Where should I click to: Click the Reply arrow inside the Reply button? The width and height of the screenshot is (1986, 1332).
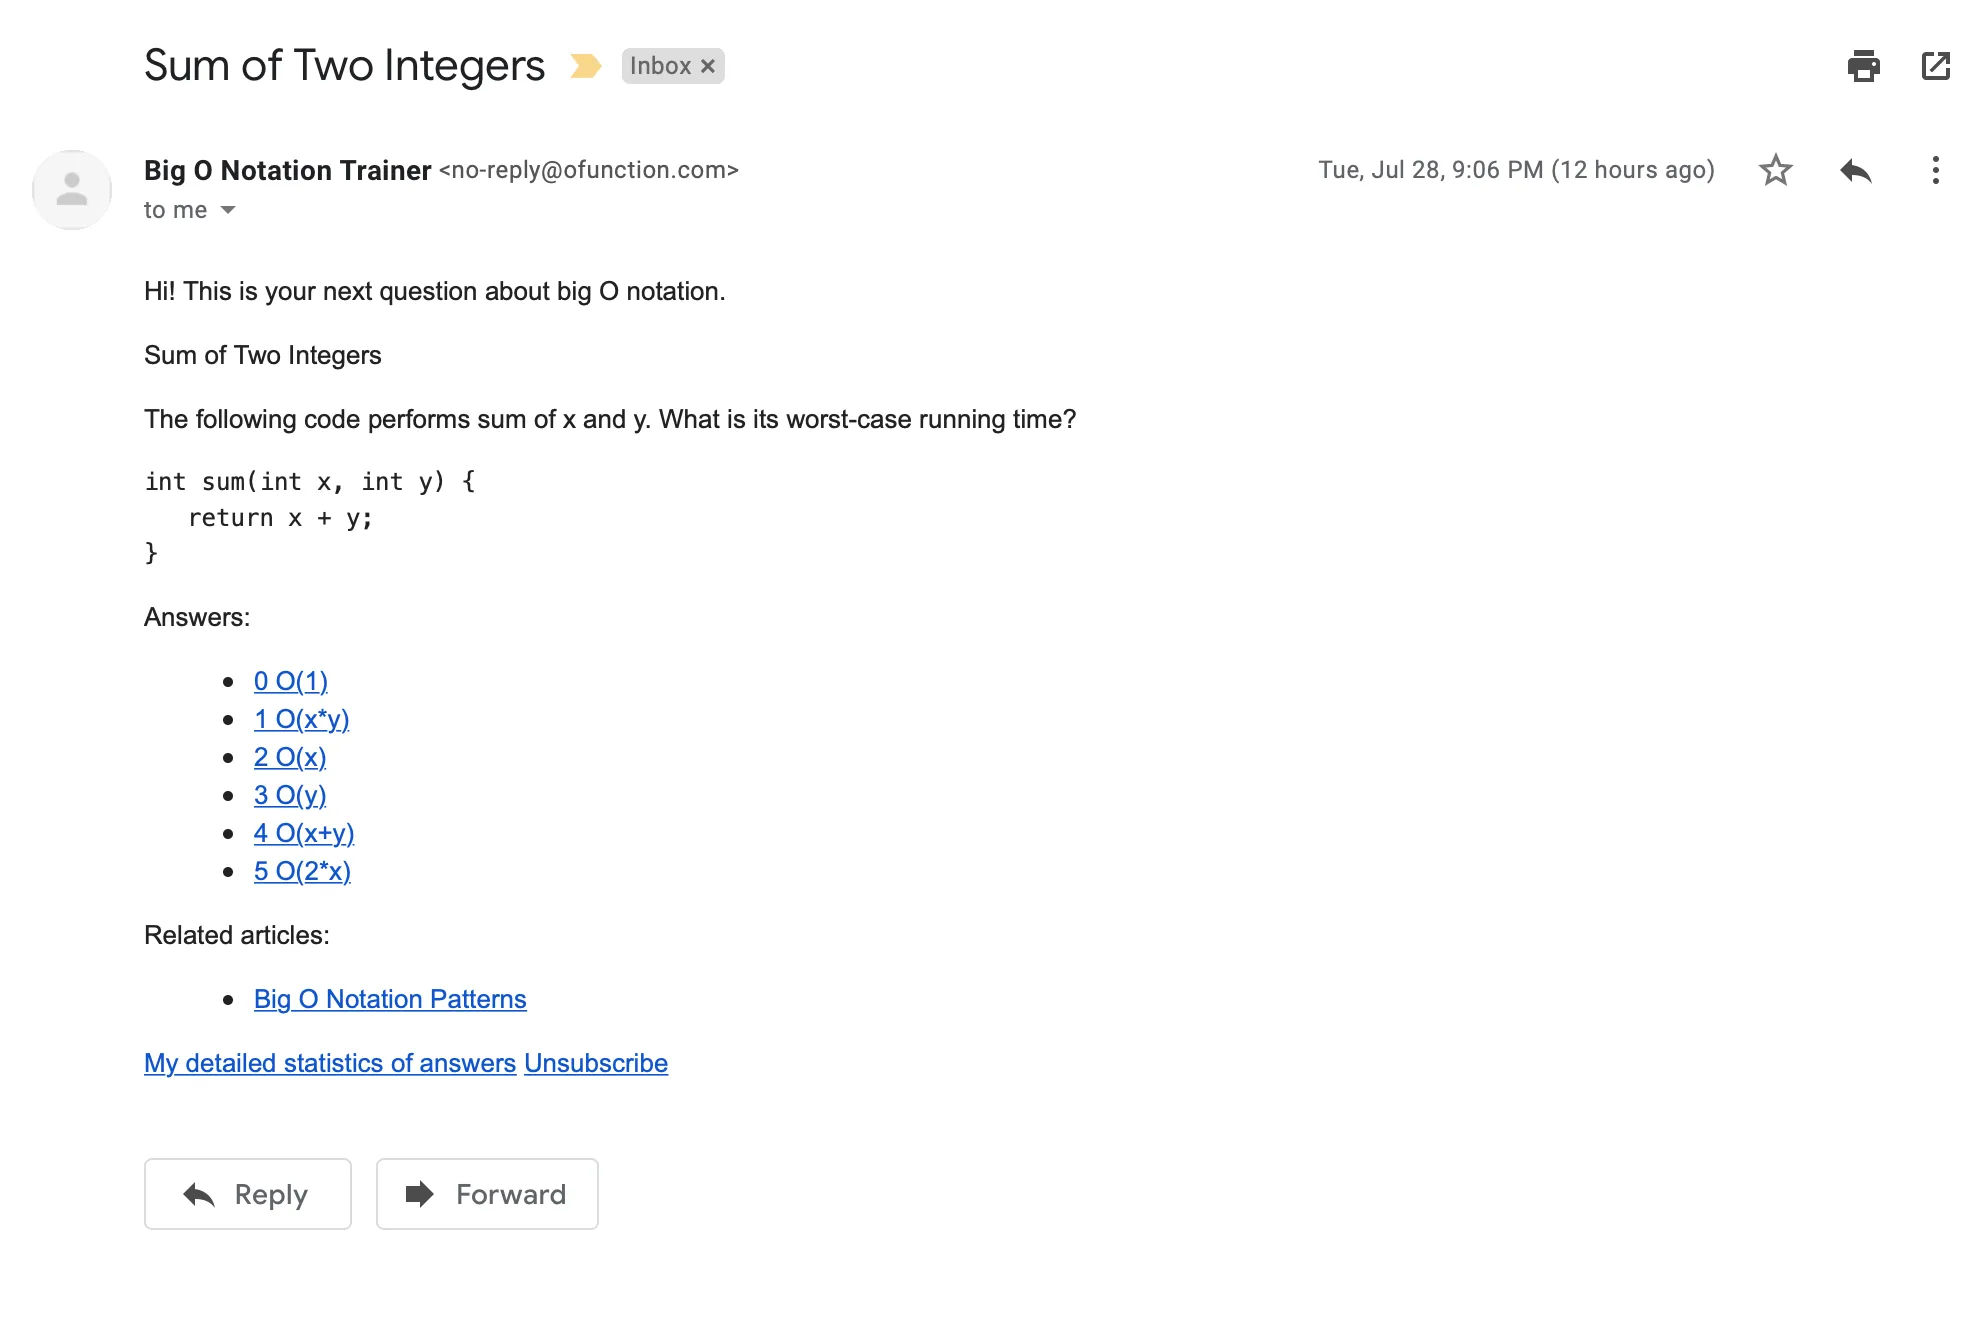199,1194
